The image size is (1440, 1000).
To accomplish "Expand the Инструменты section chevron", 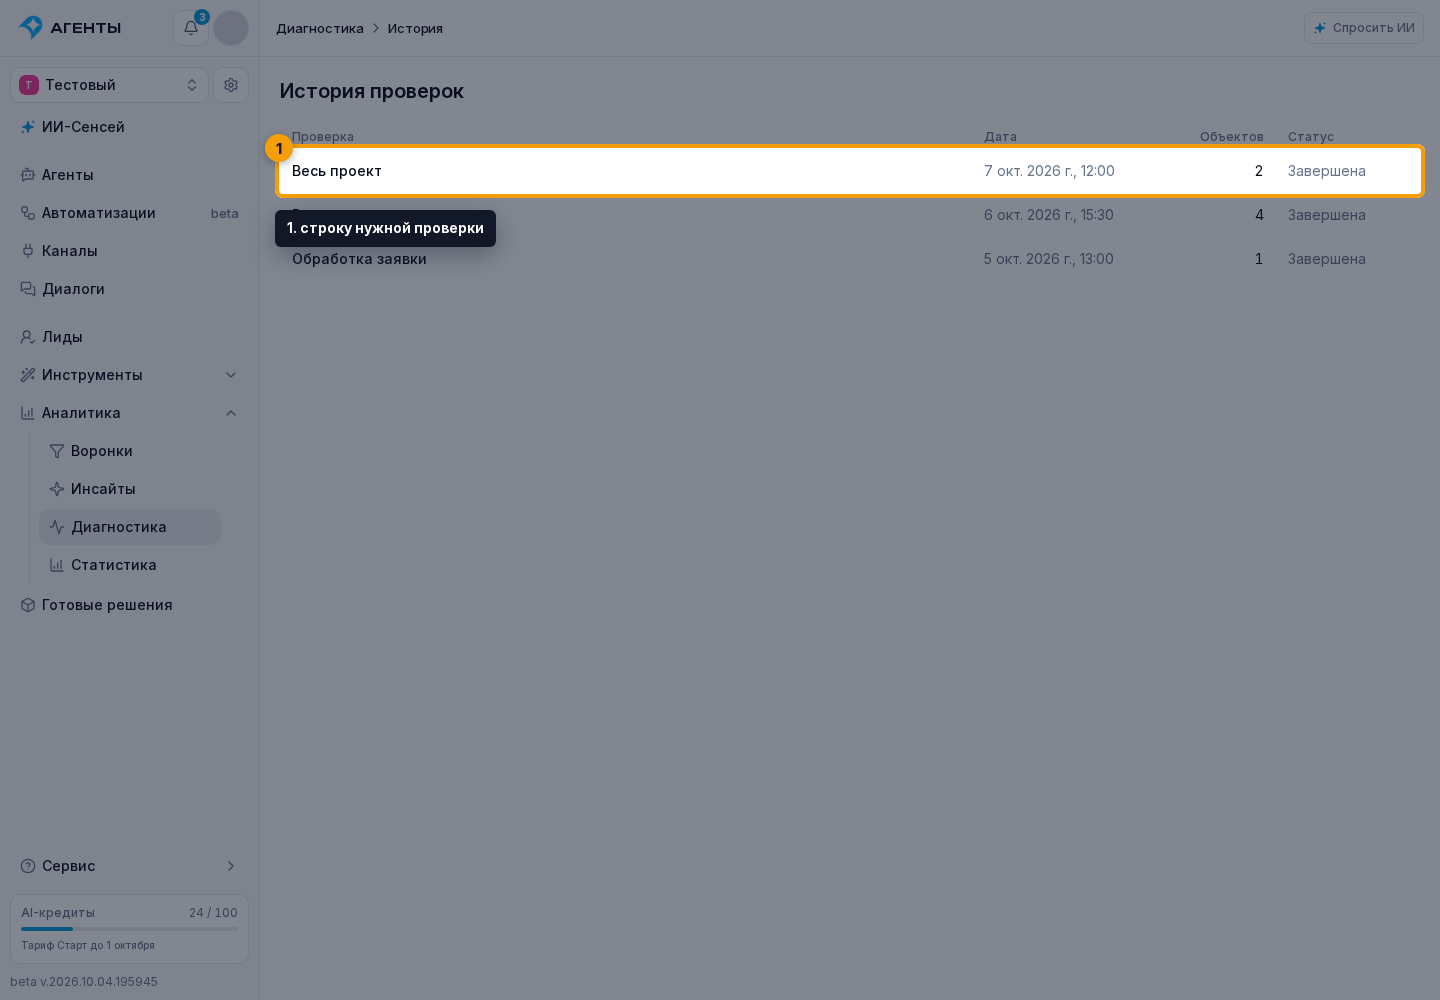I will 231,375.
